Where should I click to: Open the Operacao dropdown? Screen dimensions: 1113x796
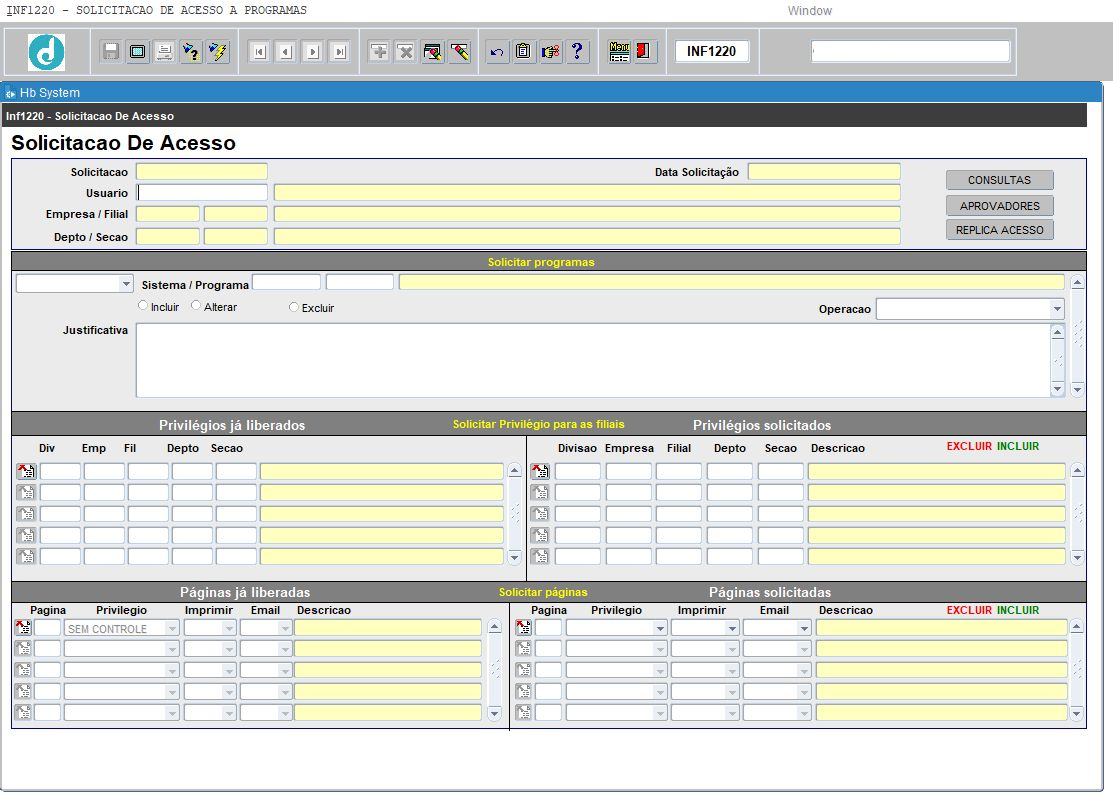(1057, 309)
